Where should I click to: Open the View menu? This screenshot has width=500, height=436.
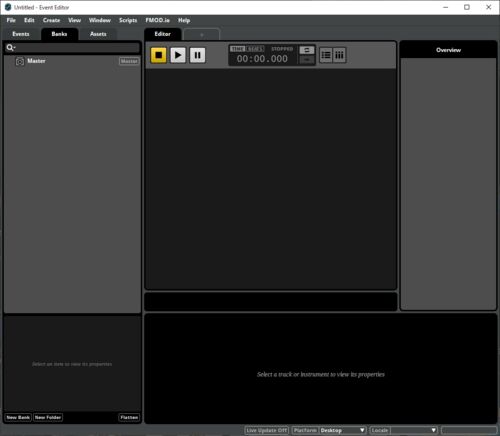click(74, 20)
